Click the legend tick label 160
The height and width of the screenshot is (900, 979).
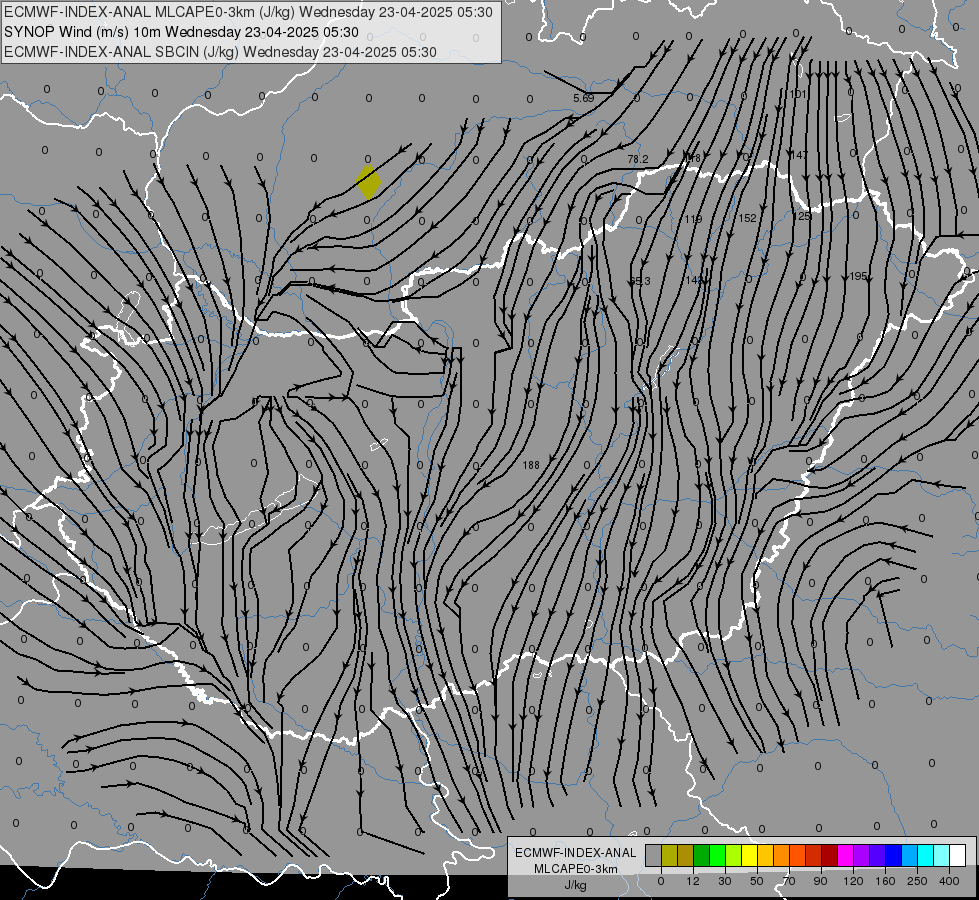pos(885,881)
